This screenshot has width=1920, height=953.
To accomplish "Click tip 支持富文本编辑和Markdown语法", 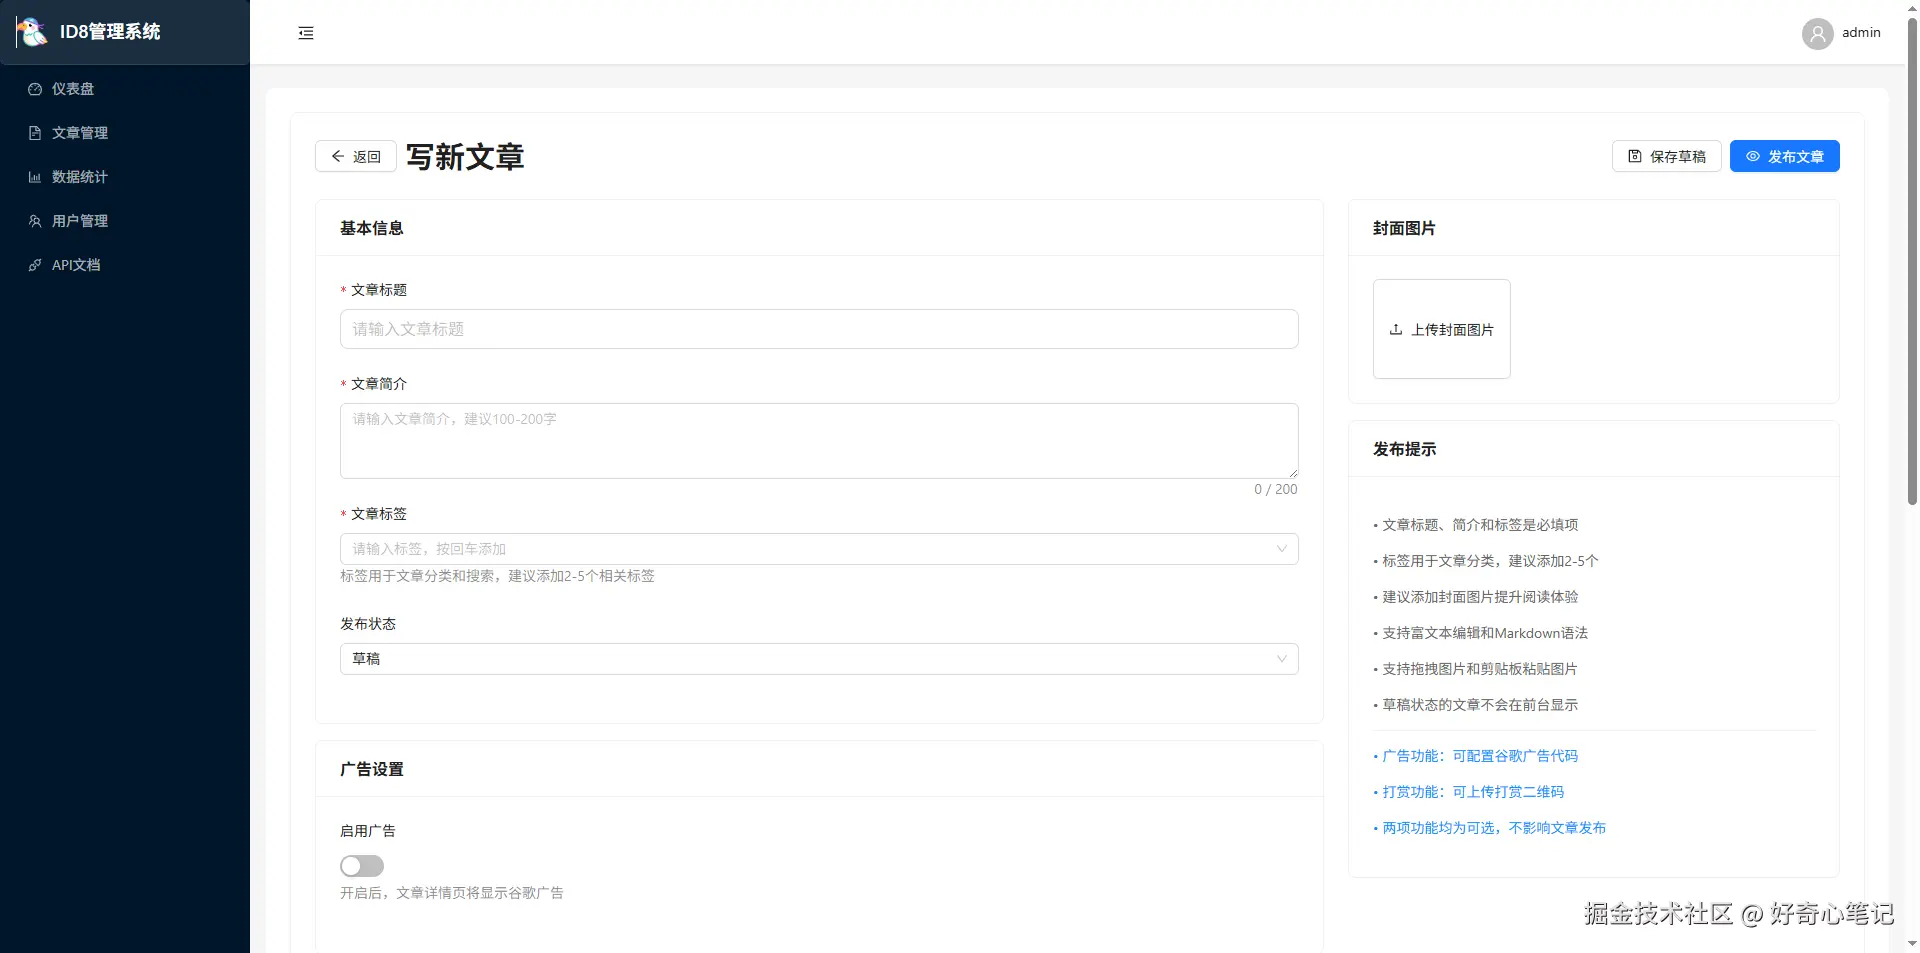I will (1481, 633).
